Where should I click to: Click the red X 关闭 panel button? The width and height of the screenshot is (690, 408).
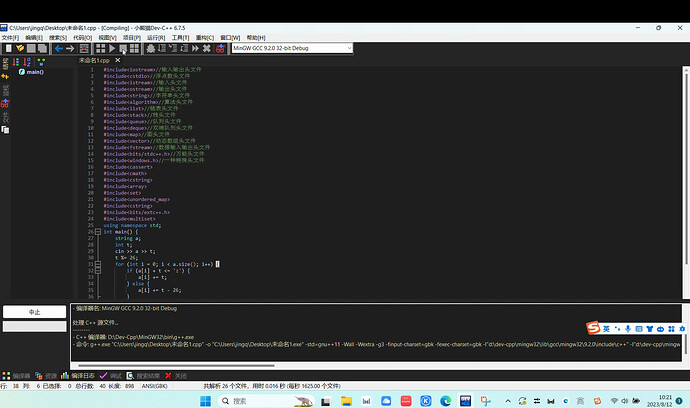click(x=176, y=376)
